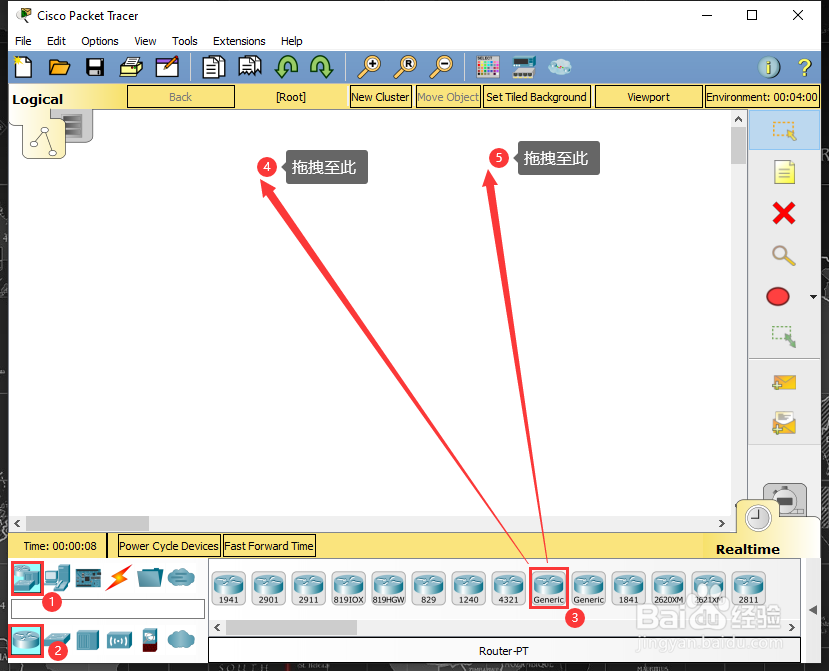Pick the 2911 router
This screenshot has width=829, height=671.
(309, 588)
